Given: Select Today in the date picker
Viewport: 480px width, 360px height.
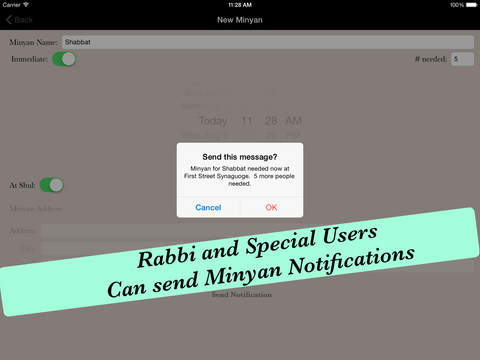Looking at the screenshot, I should (213, 121).
